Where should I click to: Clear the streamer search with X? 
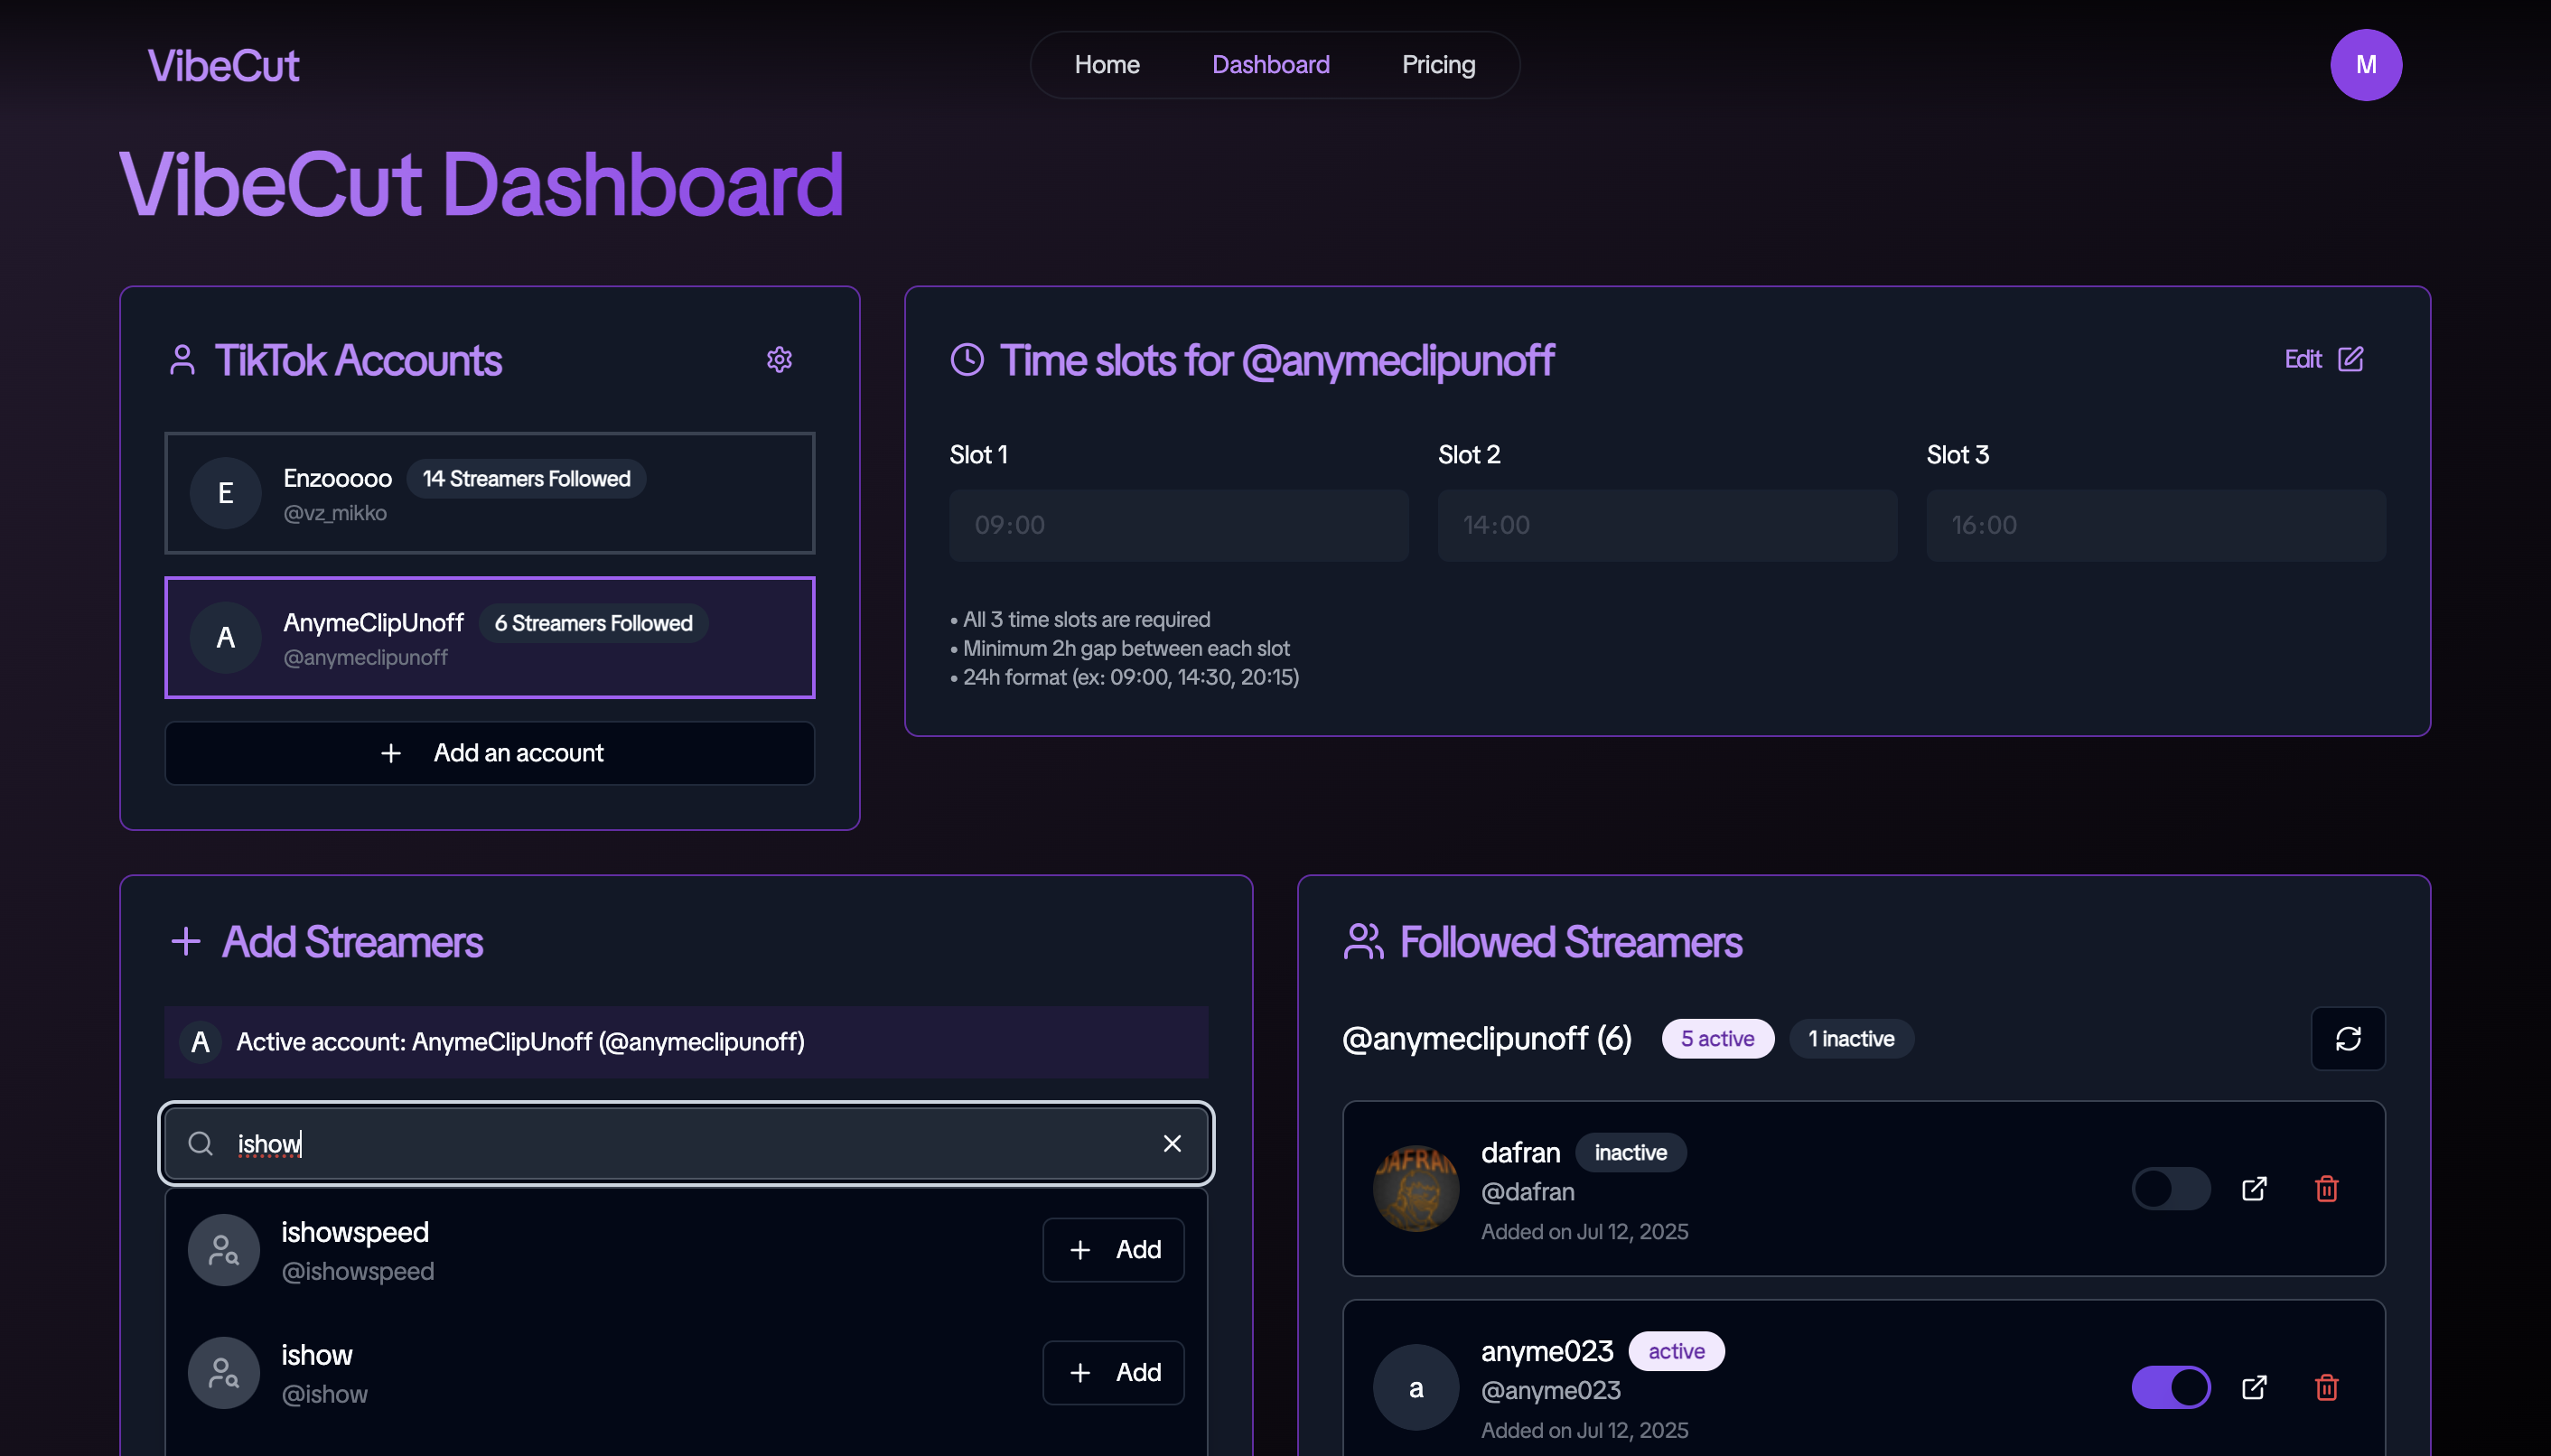click(x=1172, y=1143)
